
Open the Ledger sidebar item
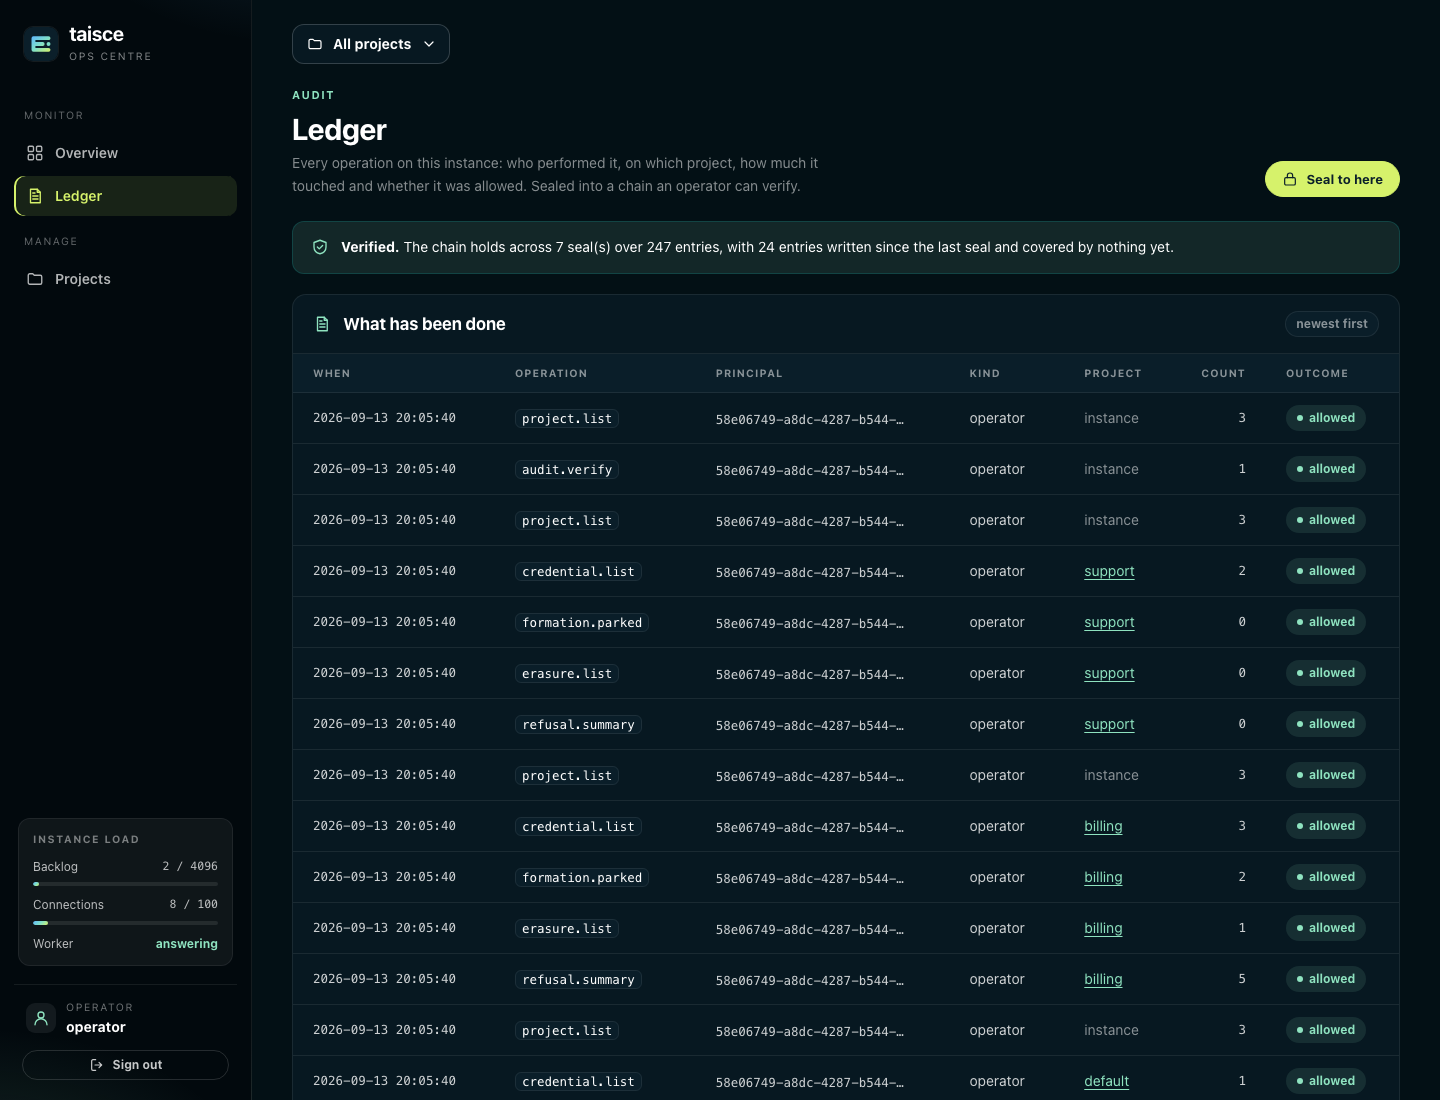[126, 196]
